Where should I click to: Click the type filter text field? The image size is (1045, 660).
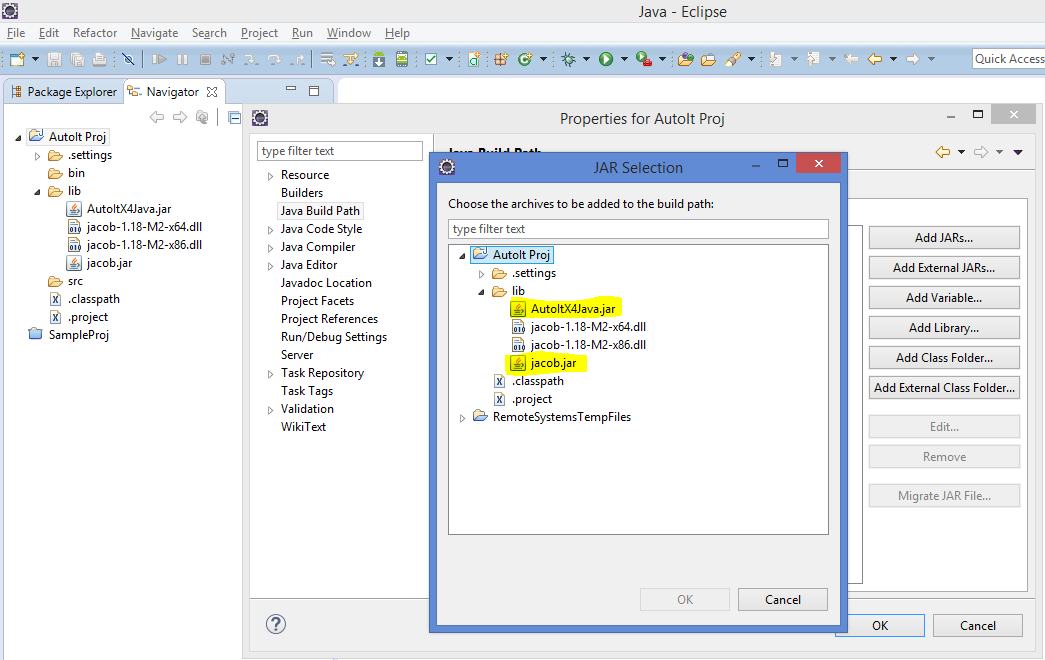639,229
